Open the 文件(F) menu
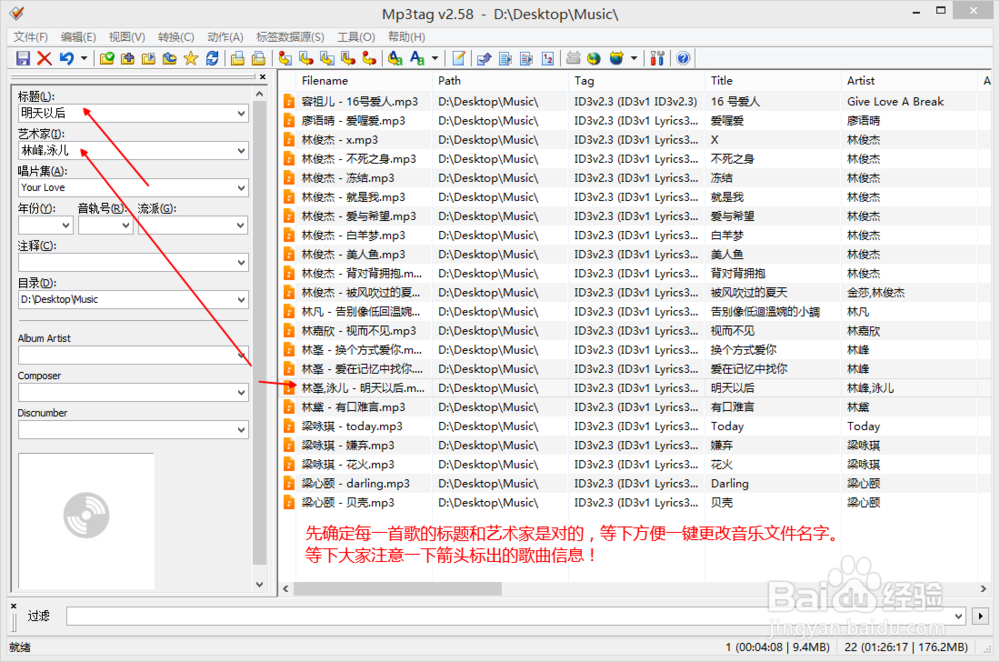Viewport: 1000px width, 662px height. [31, 37]
